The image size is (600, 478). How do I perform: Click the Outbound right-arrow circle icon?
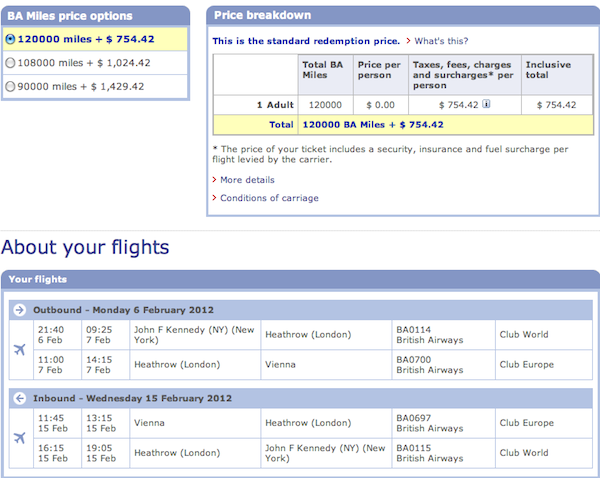click(20, 310)
